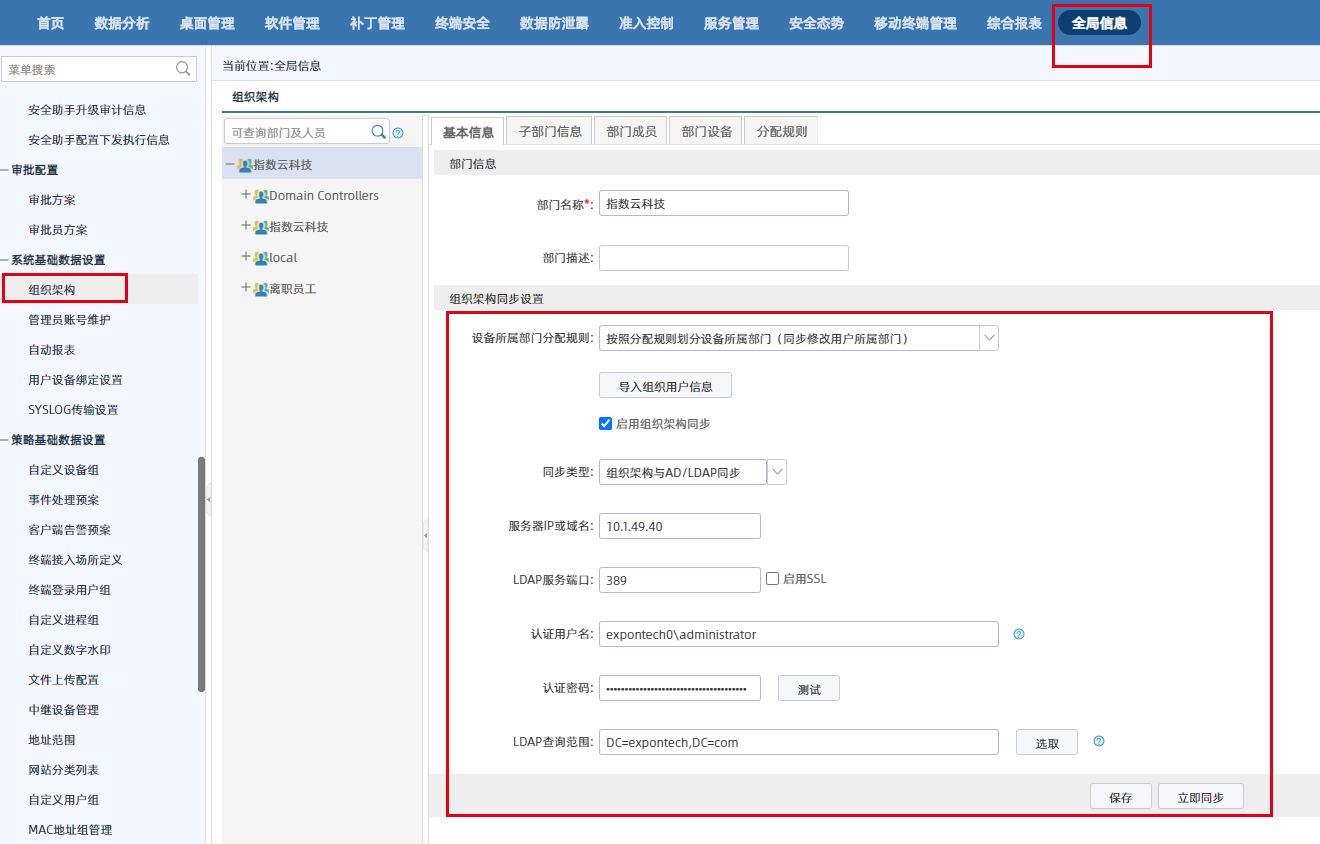
Task: Open 管理员账号维护 in sidebar
Action: pyautogui.click(x=70, y=320)
